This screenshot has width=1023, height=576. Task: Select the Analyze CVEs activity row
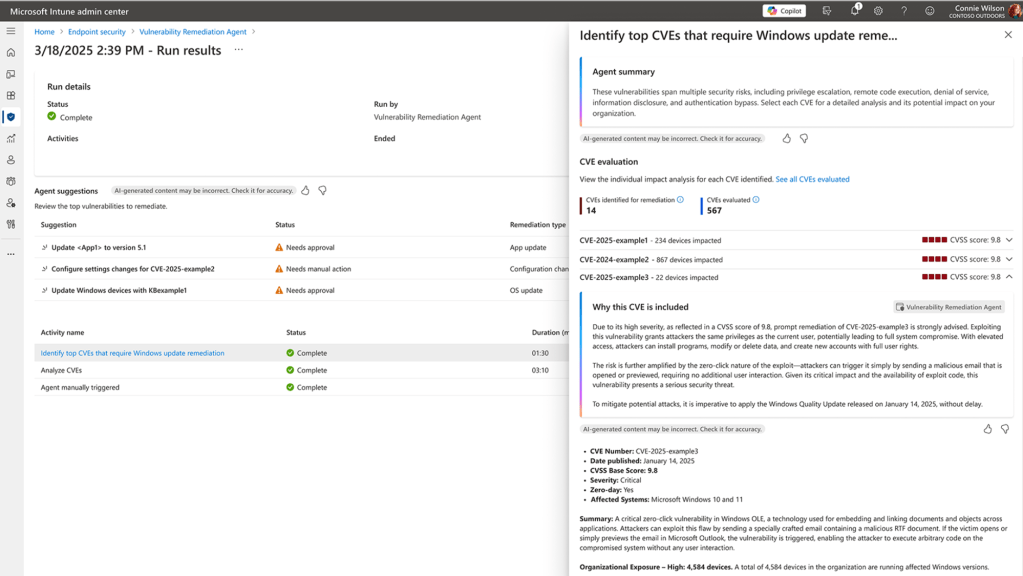click(62, 370)
